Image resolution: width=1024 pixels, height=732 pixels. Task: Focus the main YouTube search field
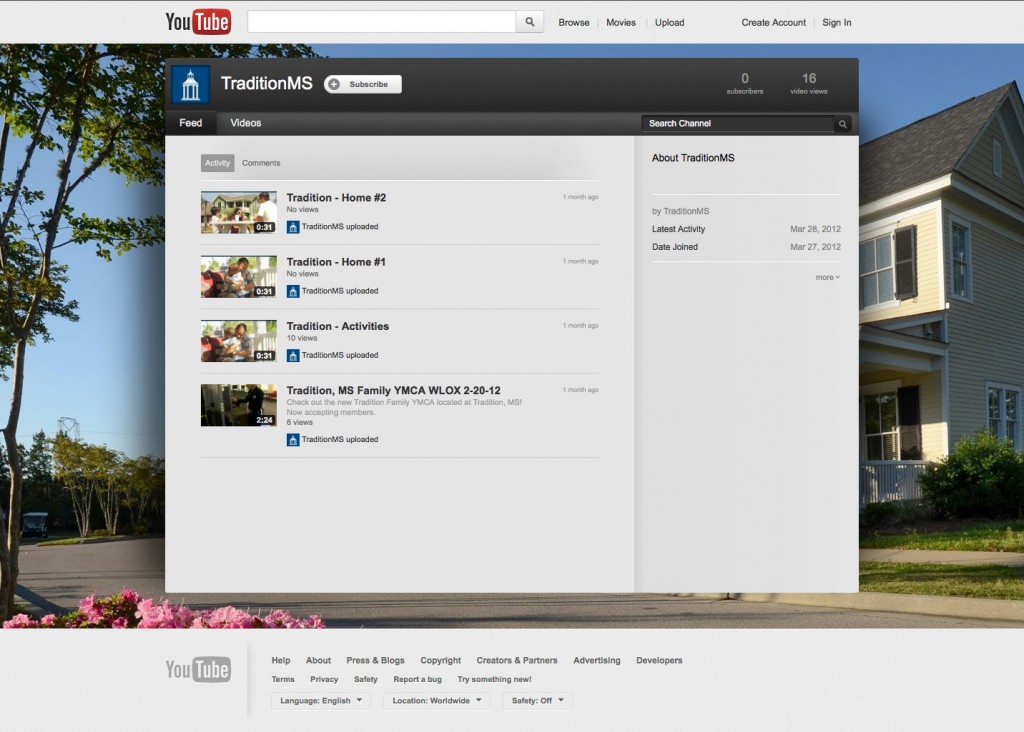tap(381, 22)
